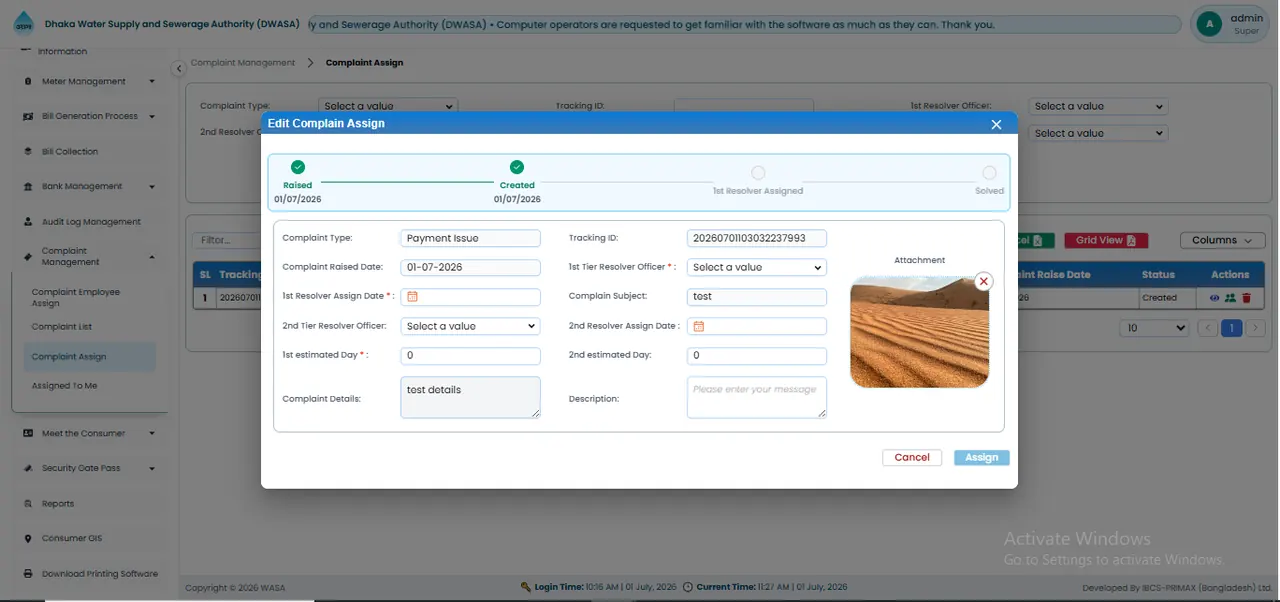
Task: Click the DWASA logo
Action: click(23, 24)
